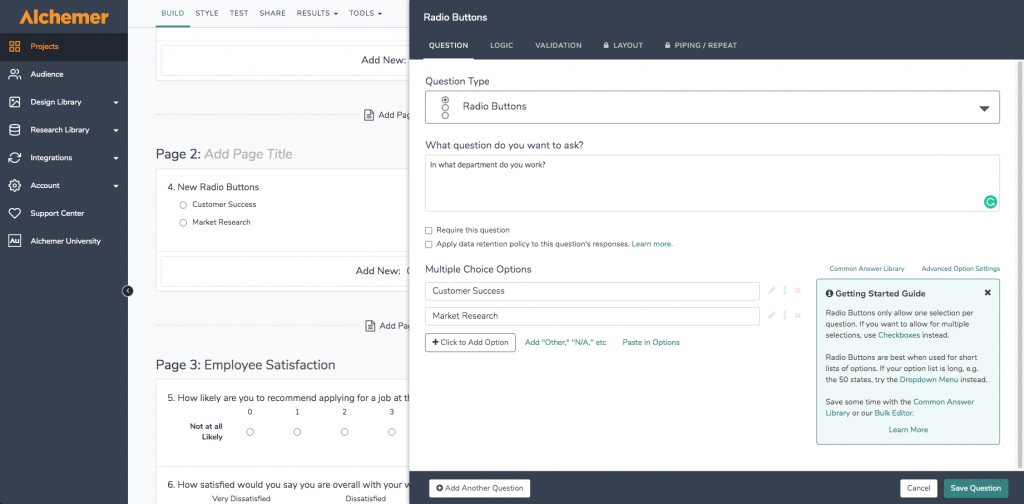This screenshot has height=504, width=1024.
Task: Open the Common Answer Library link above options
Action: click(867, 269)
